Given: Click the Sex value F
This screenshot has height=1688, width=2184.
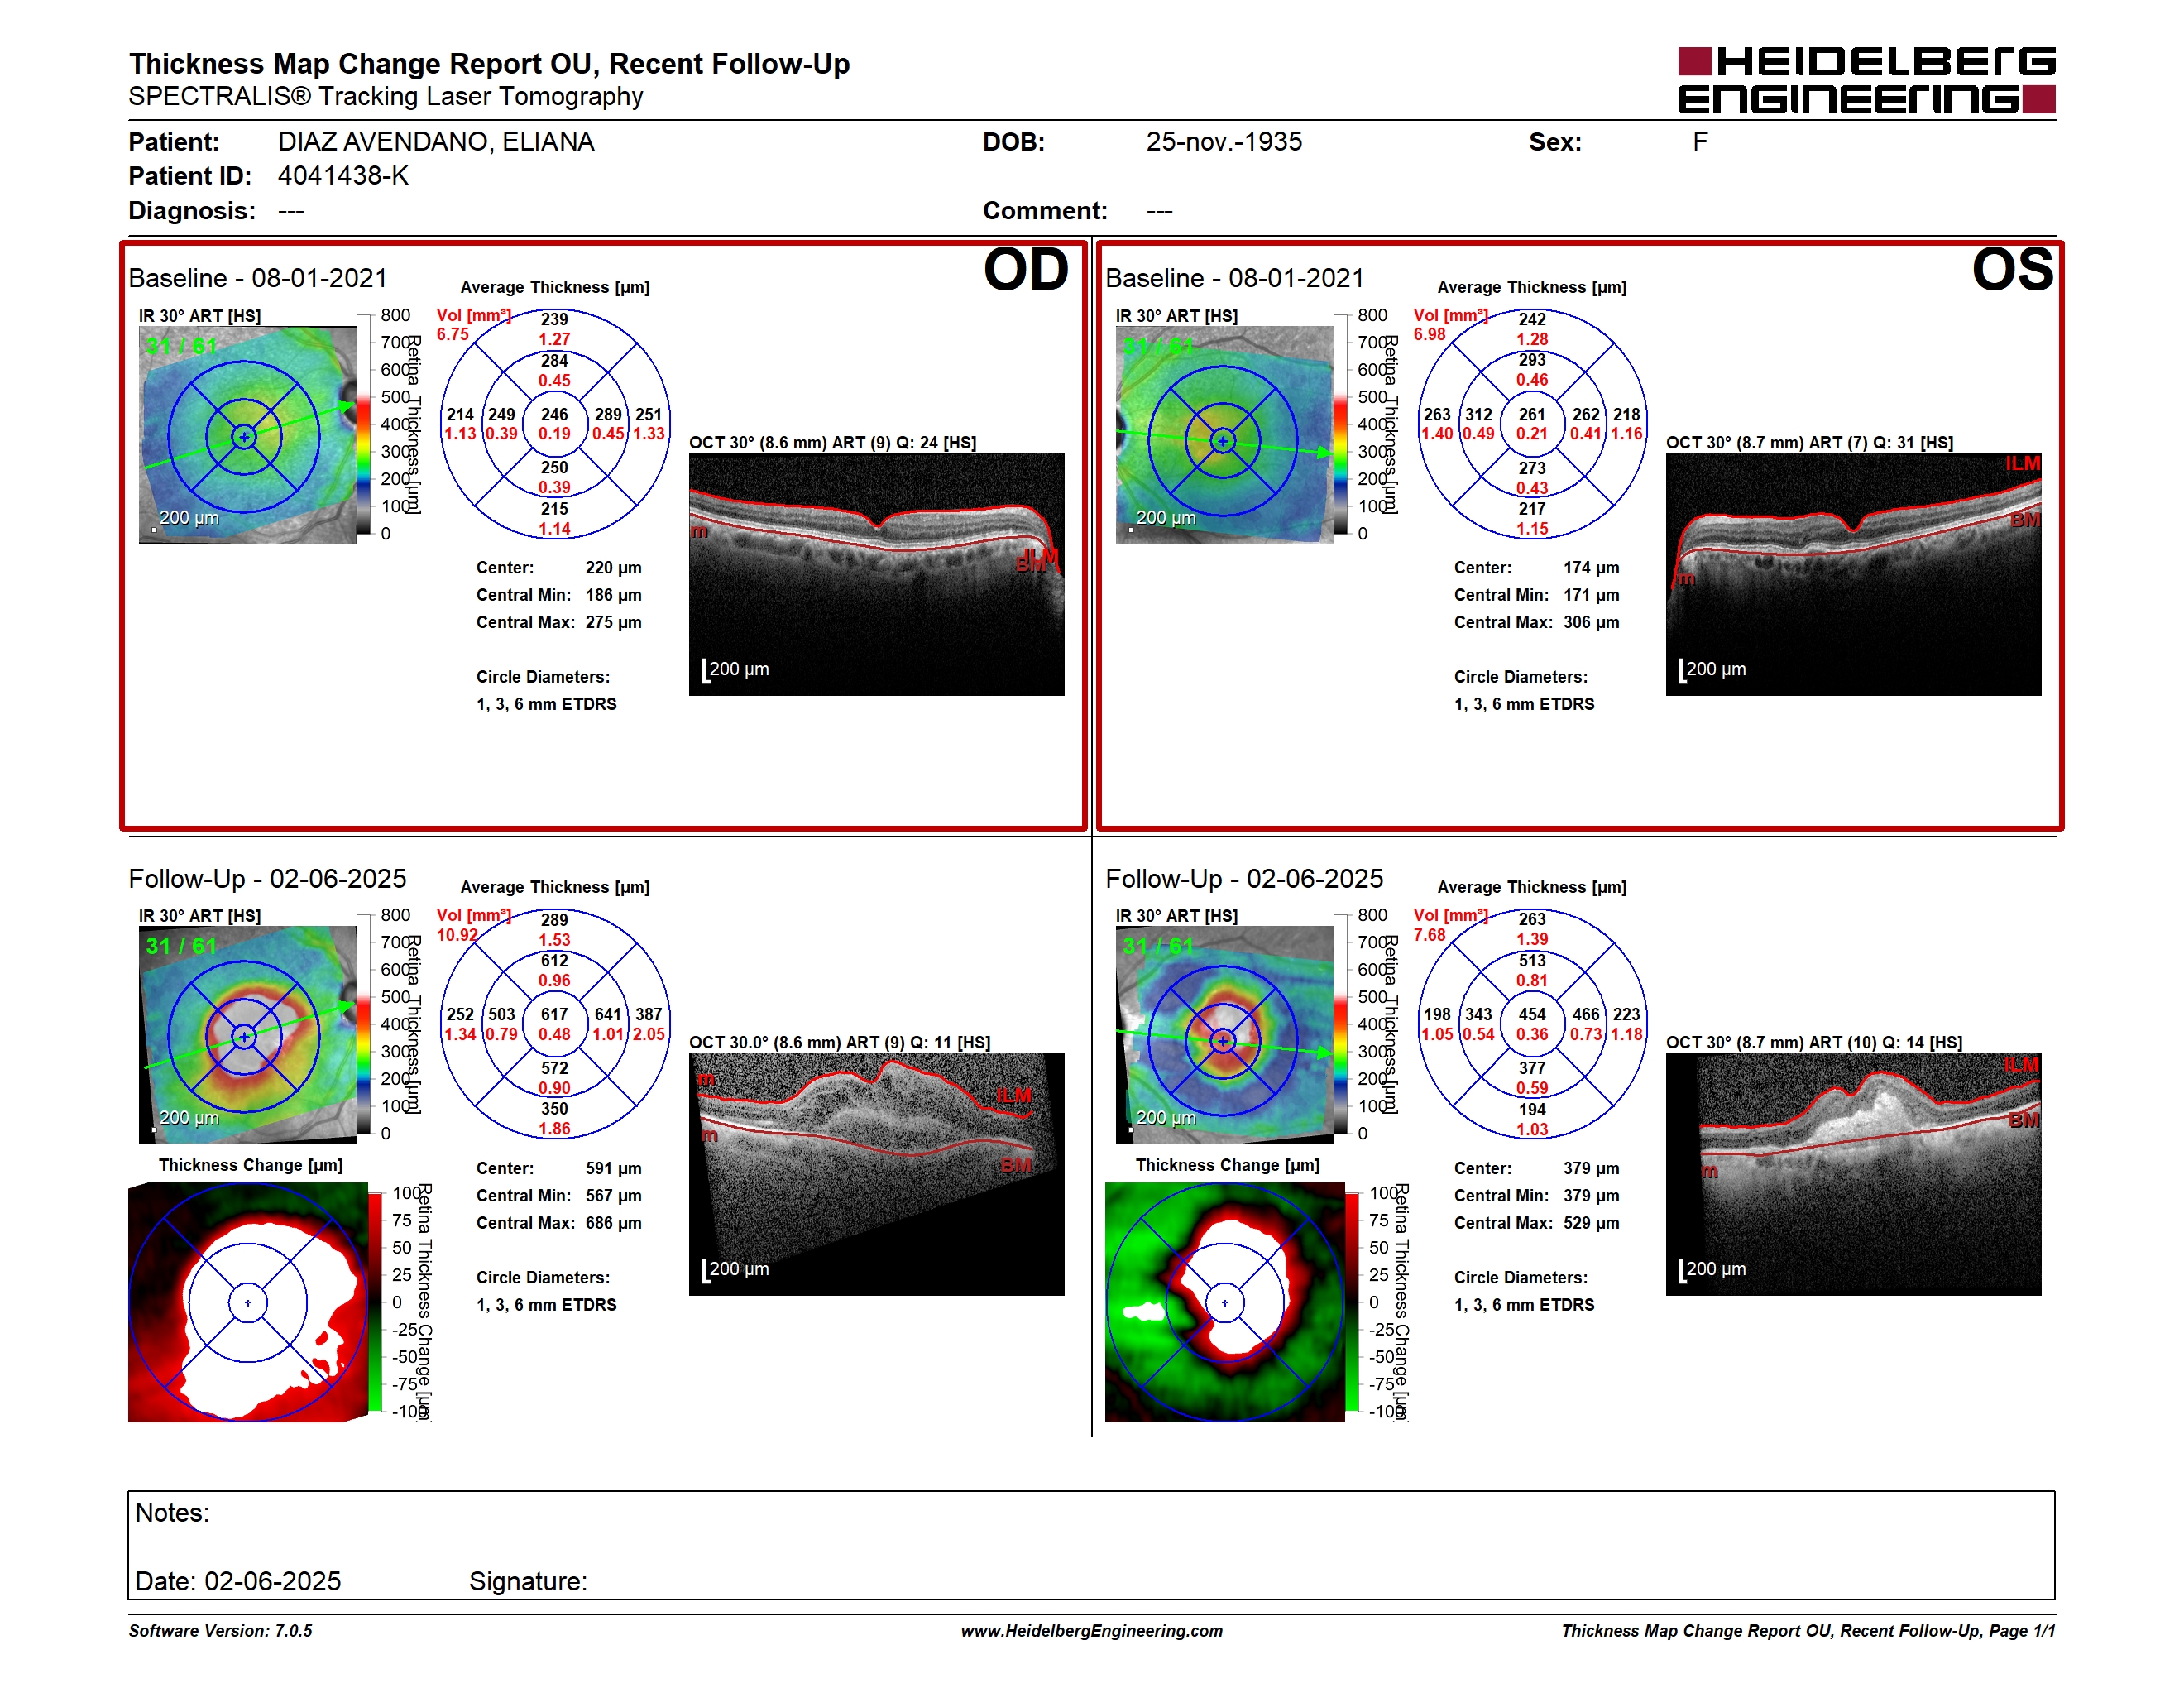Looking at the screenshot, I should point(1700,142).
